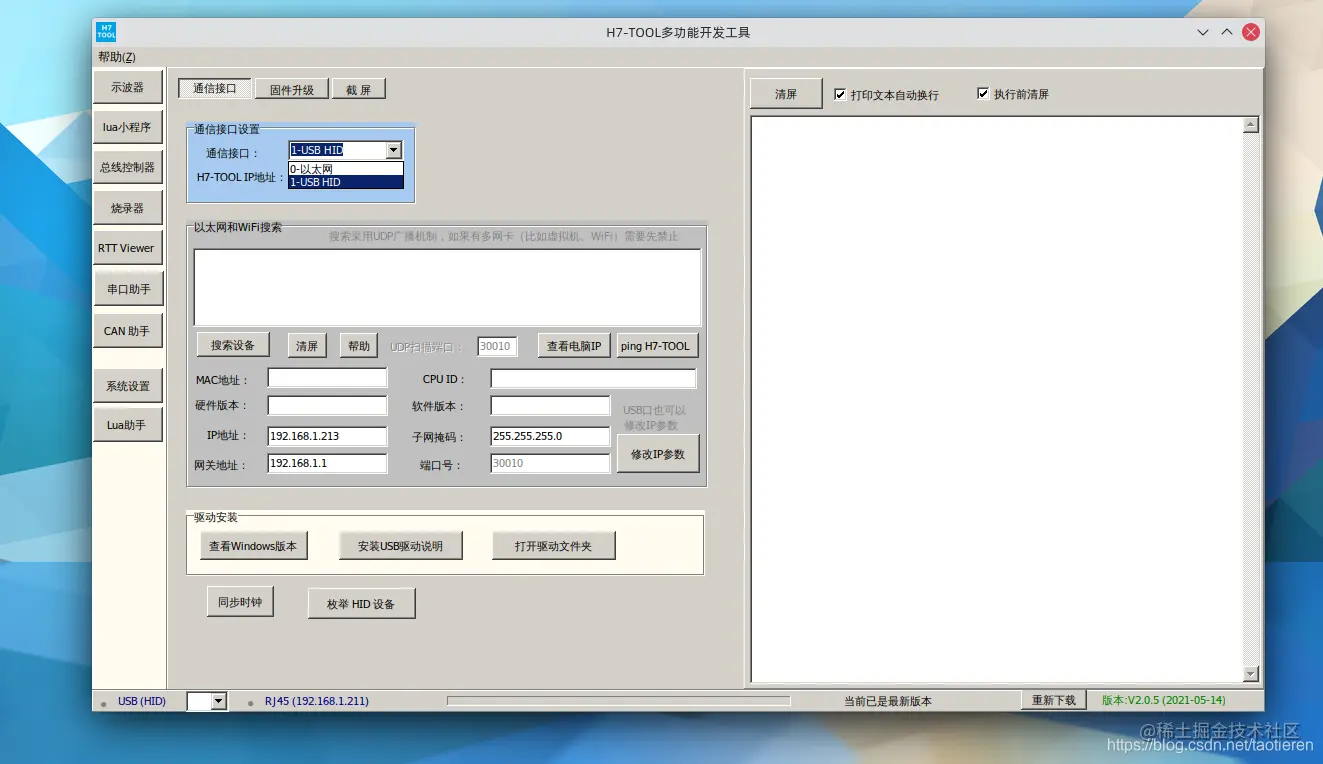Image resolution: width=1323 pixels, height=764 pixels.
Task: Open the CAN 助手 sidebar page
Action: [x=127, y=331]
